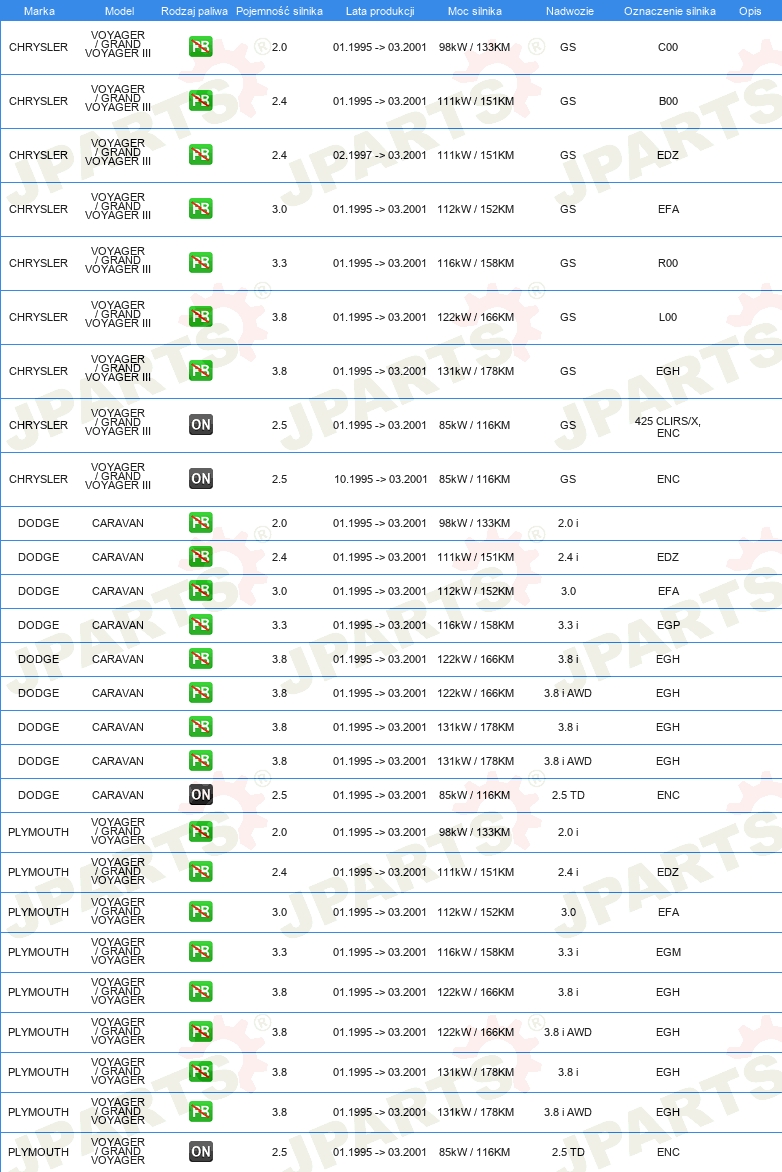Click the petrol icon in Dodge Caravan EFA row
The image size is (782, 1172).
(200, 590)
